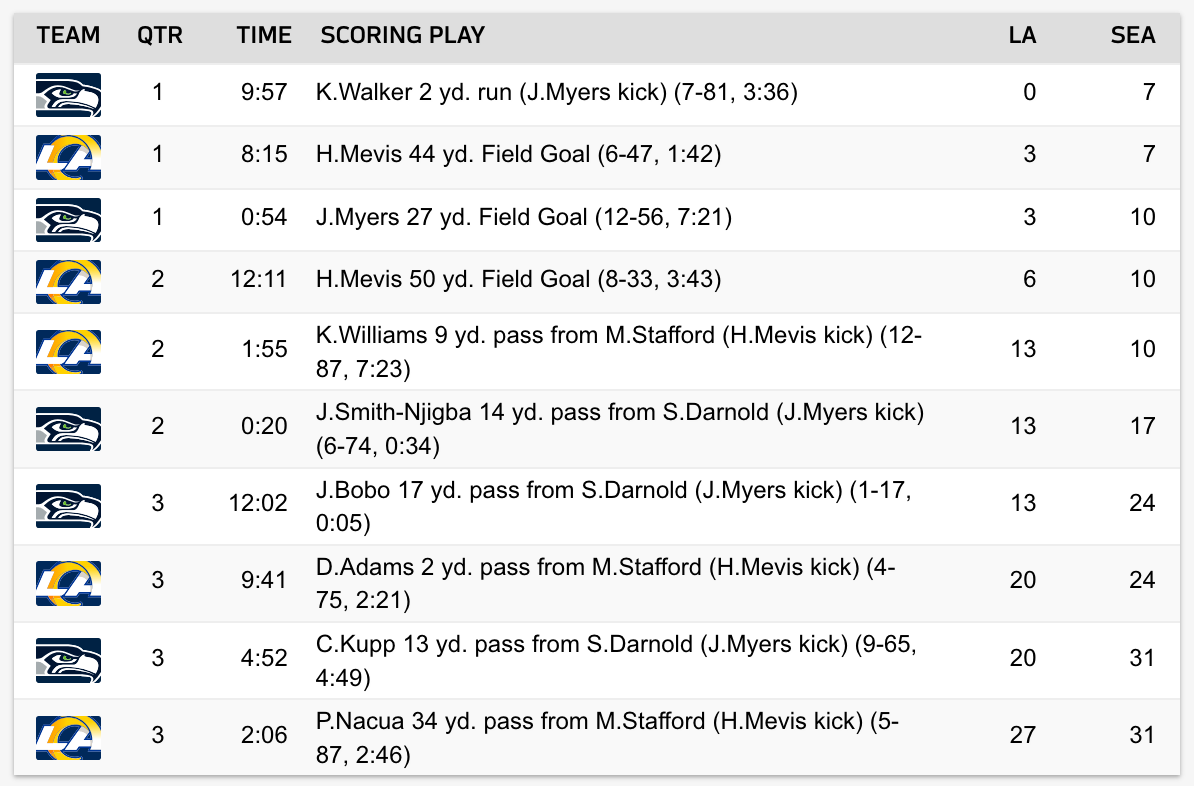1194x786 pixels.
Task: Click the SCORING PLAY column header
Action: (x=402, y=35)
